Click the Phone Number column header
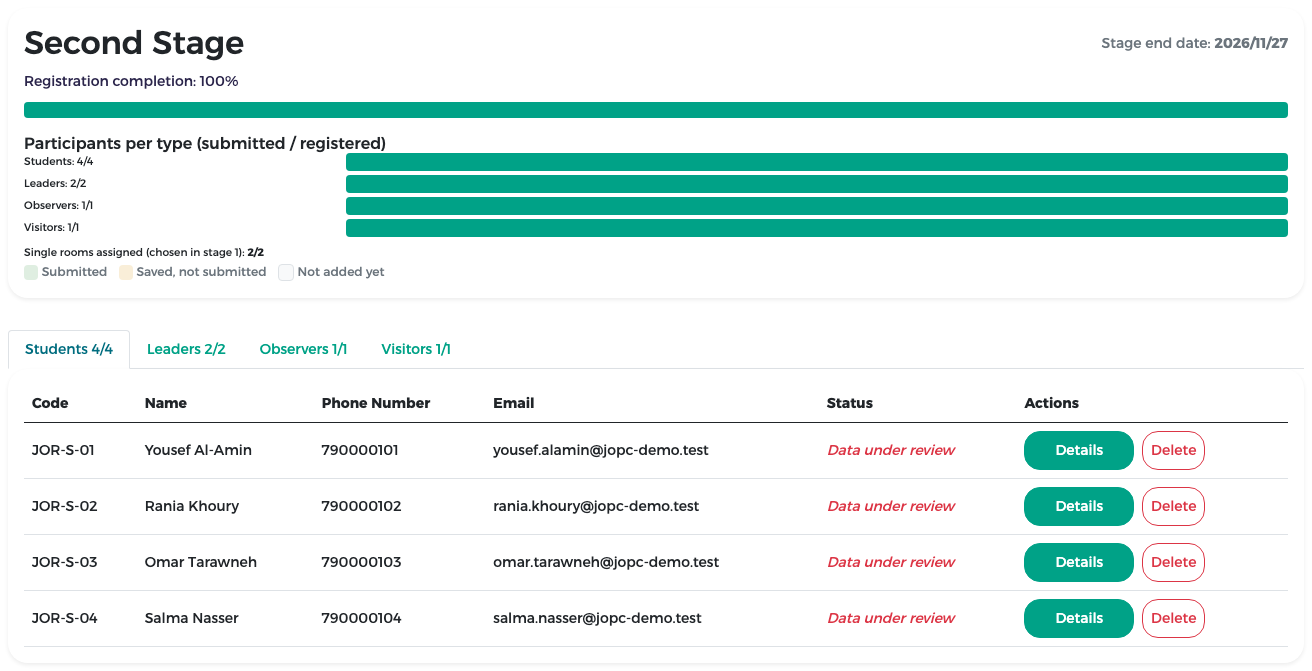This screenshot has width=1312, height=671. 376,403
